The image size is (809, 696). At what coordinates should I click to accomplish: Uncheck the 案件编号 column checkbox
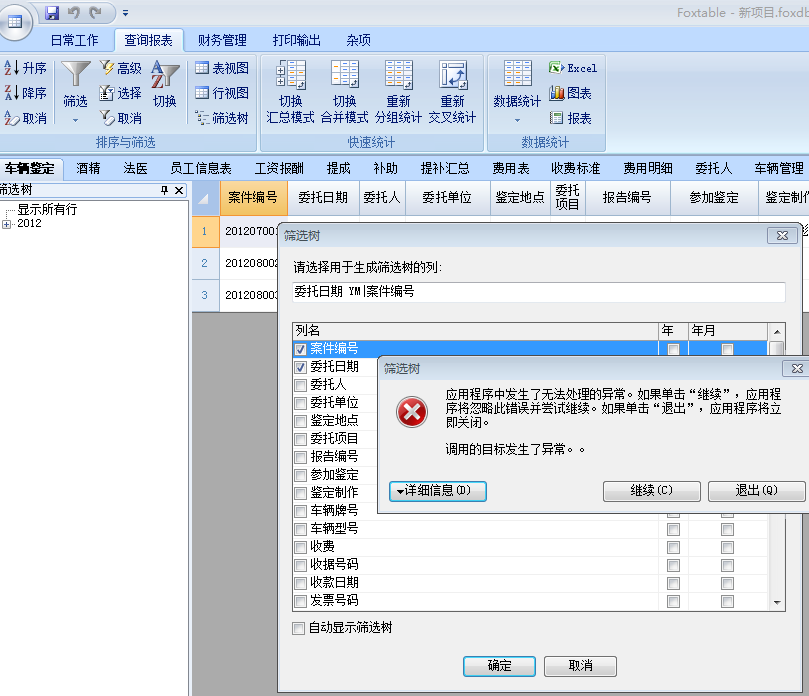point(300,349)
